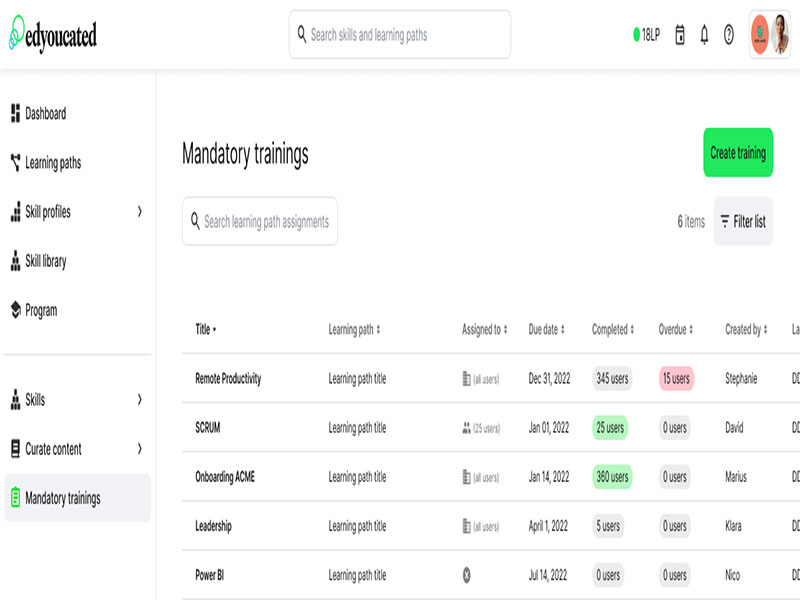
Task: Focus the Search skills and learning paths field
Action: [400, 35]
